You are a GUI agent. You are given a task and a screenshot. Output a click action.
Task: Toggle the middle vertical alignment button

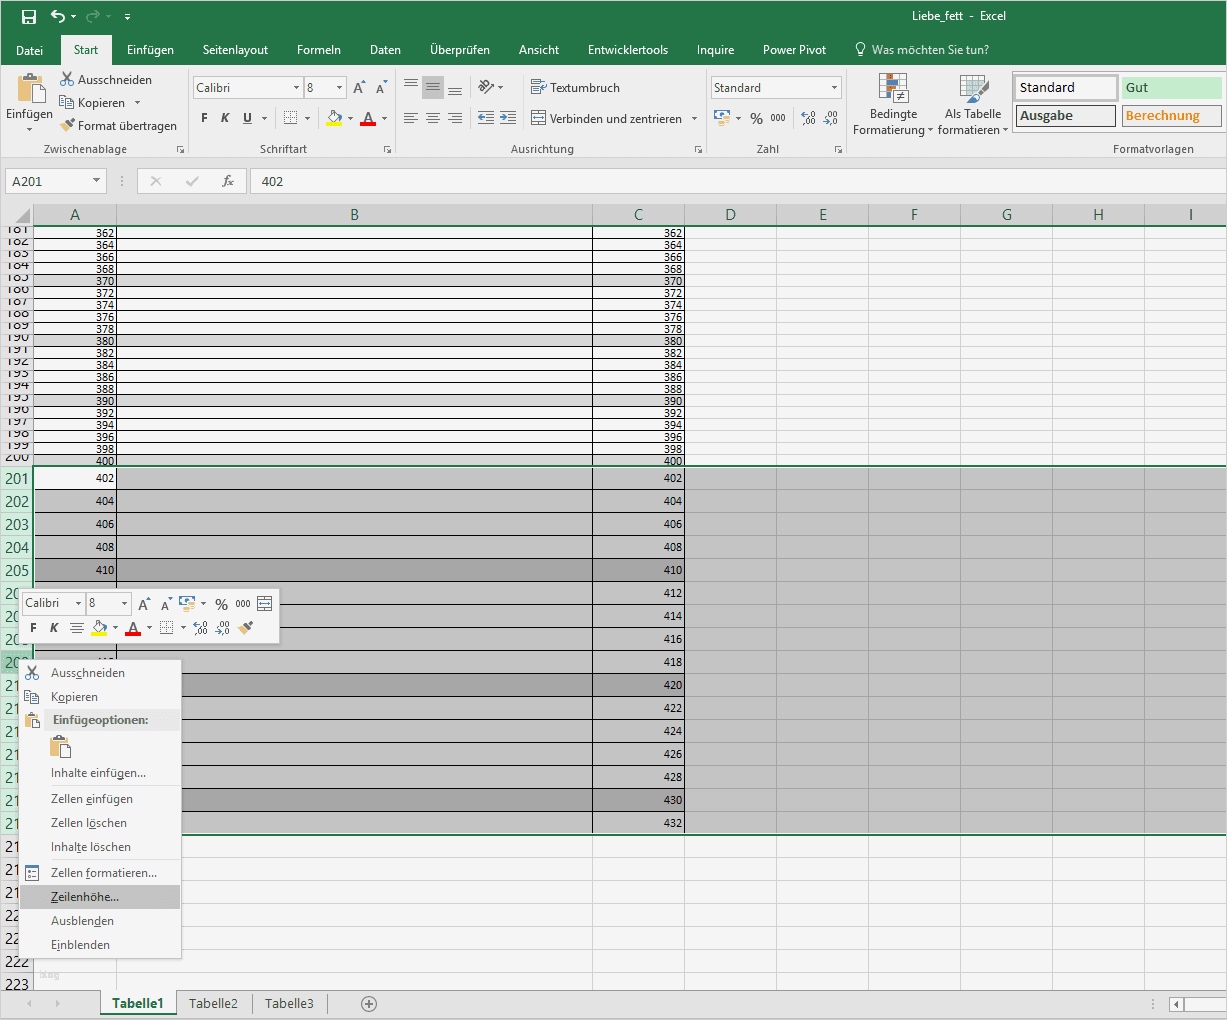click(433, 88)
